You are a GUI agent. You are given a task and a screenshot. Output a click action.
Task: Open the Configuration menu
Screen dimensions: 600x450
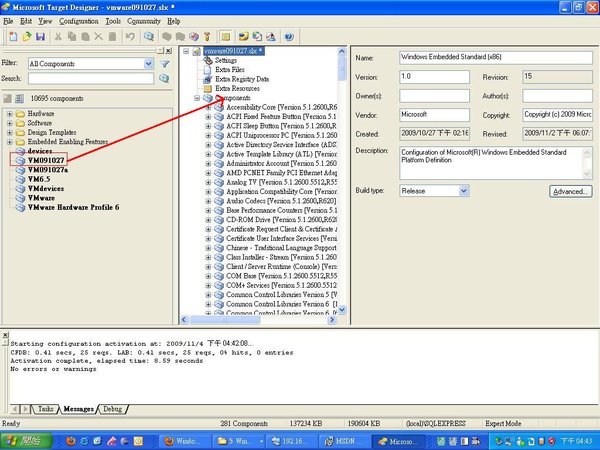coord(79,21)
